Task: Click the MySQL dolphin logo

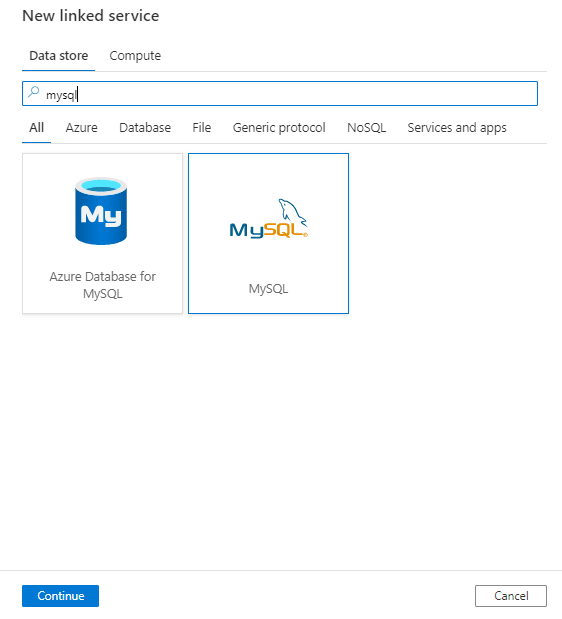Action: [x=268, y=218]
